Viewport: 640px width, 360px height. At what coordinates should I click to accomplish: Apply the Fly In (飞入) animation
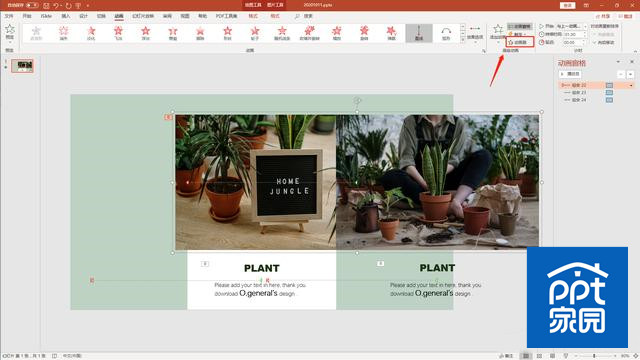pos(118,33)
